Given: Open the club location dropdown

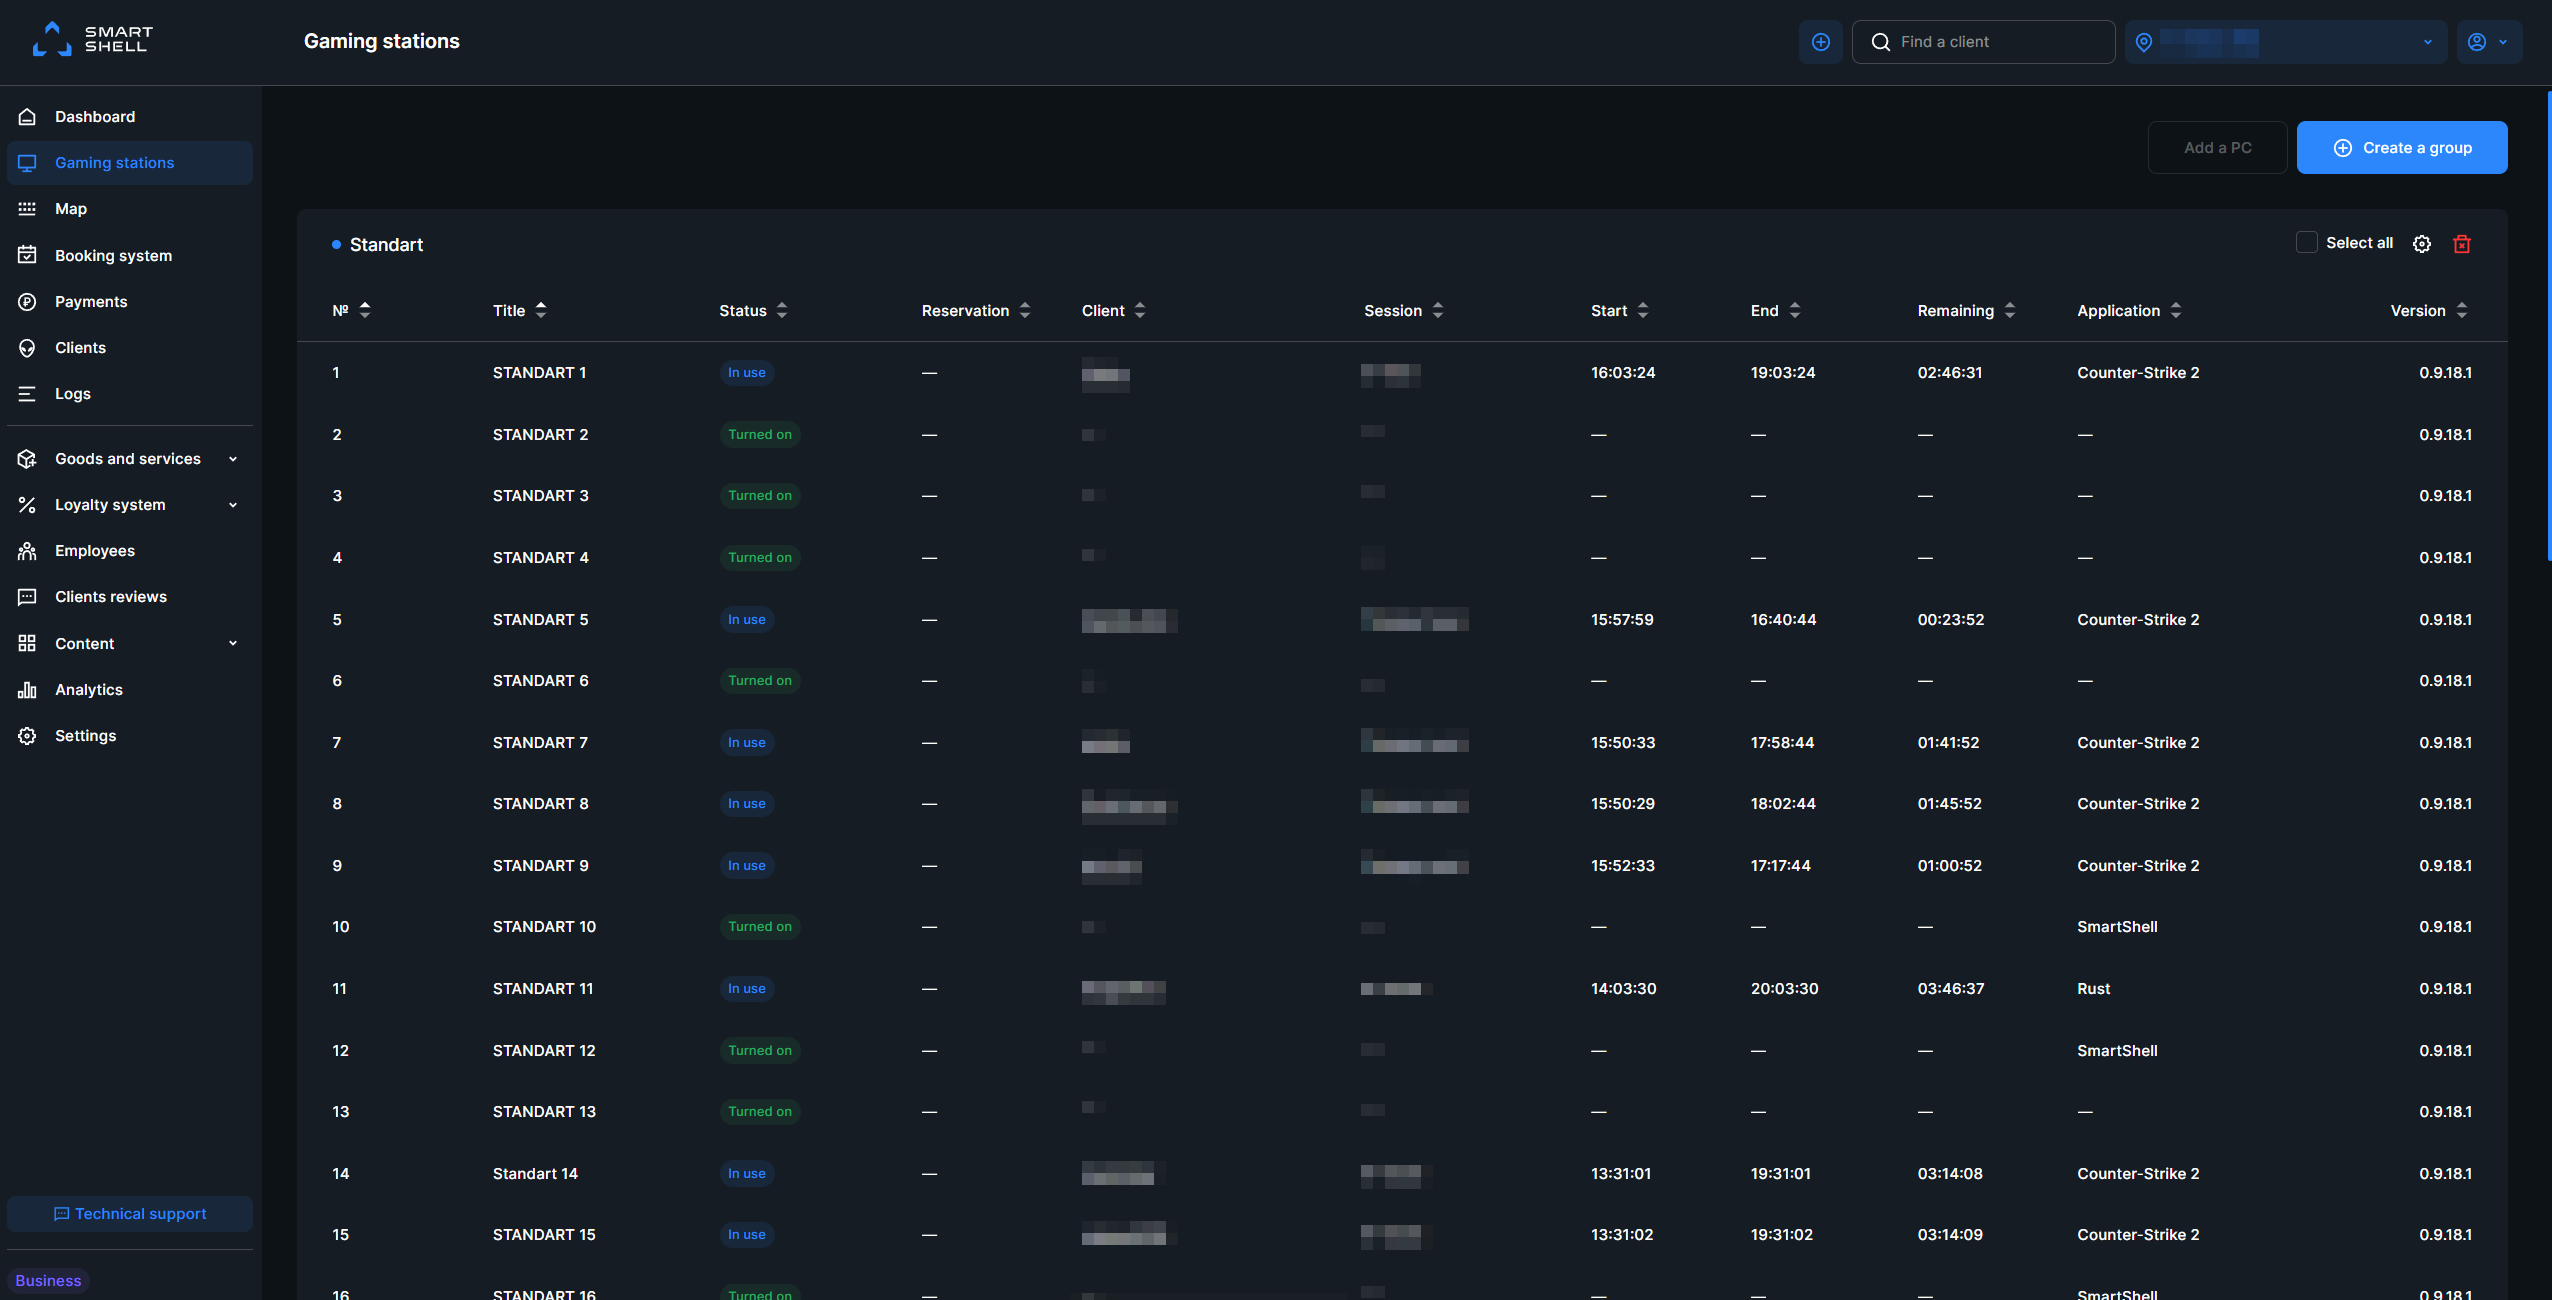Looking at the screenshot, I should coord(2286,42).
